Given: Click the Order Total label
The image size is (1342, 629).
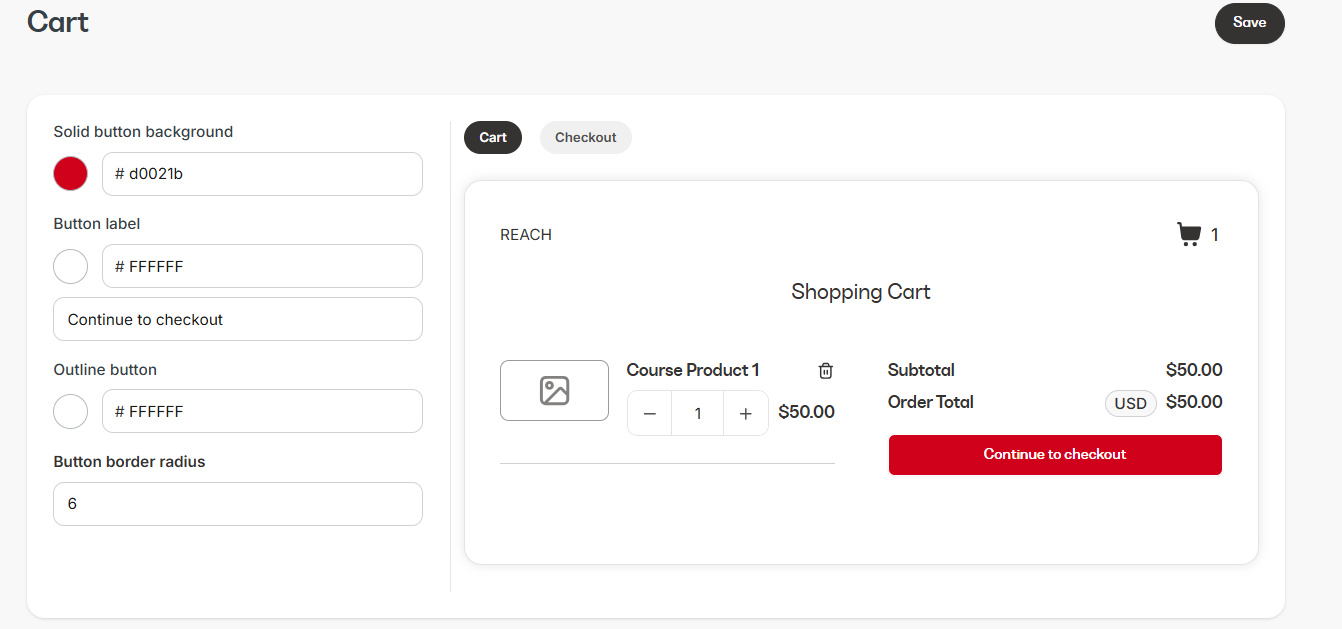Looking at the screenshot, I should [x=931, y=402].
